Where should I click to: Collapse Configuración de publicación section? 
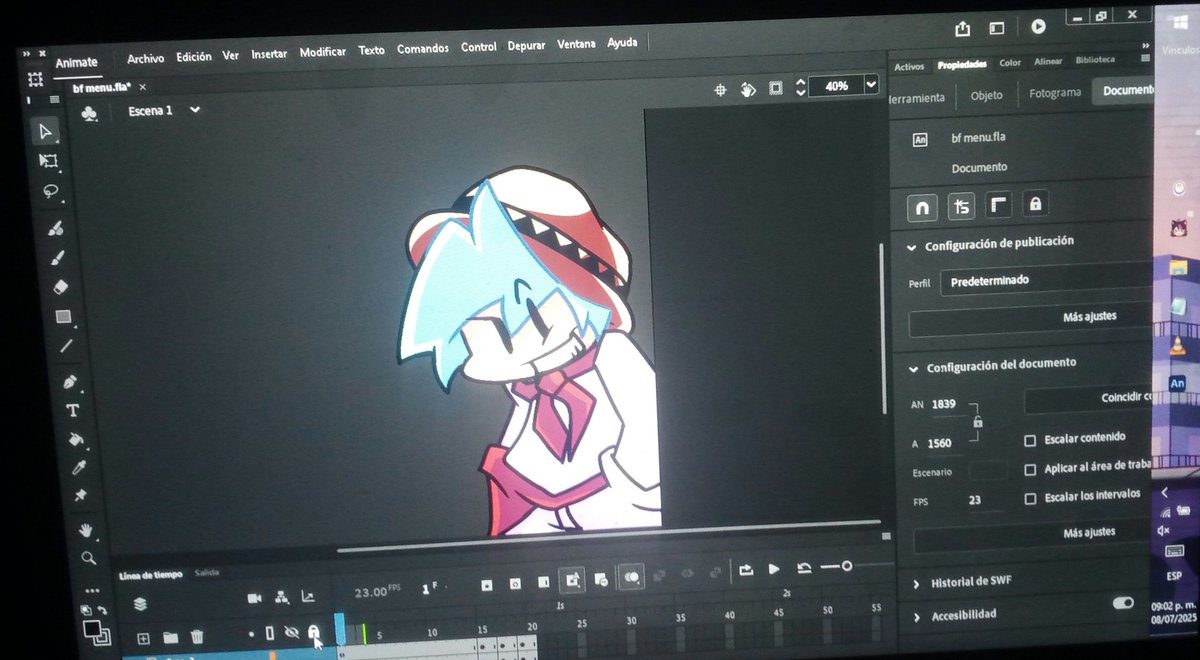911,247
